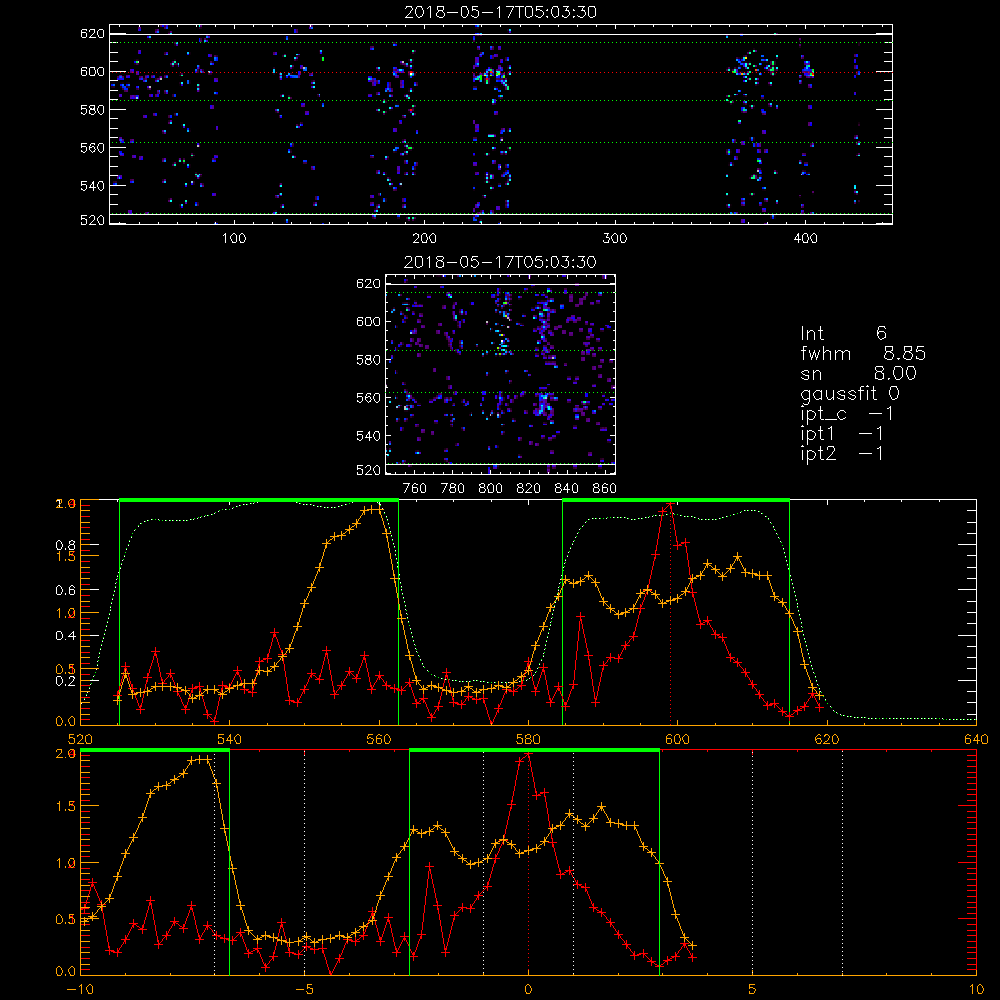Click thick green bar spanning 525–562 in profile plot

tap(259, 501)
